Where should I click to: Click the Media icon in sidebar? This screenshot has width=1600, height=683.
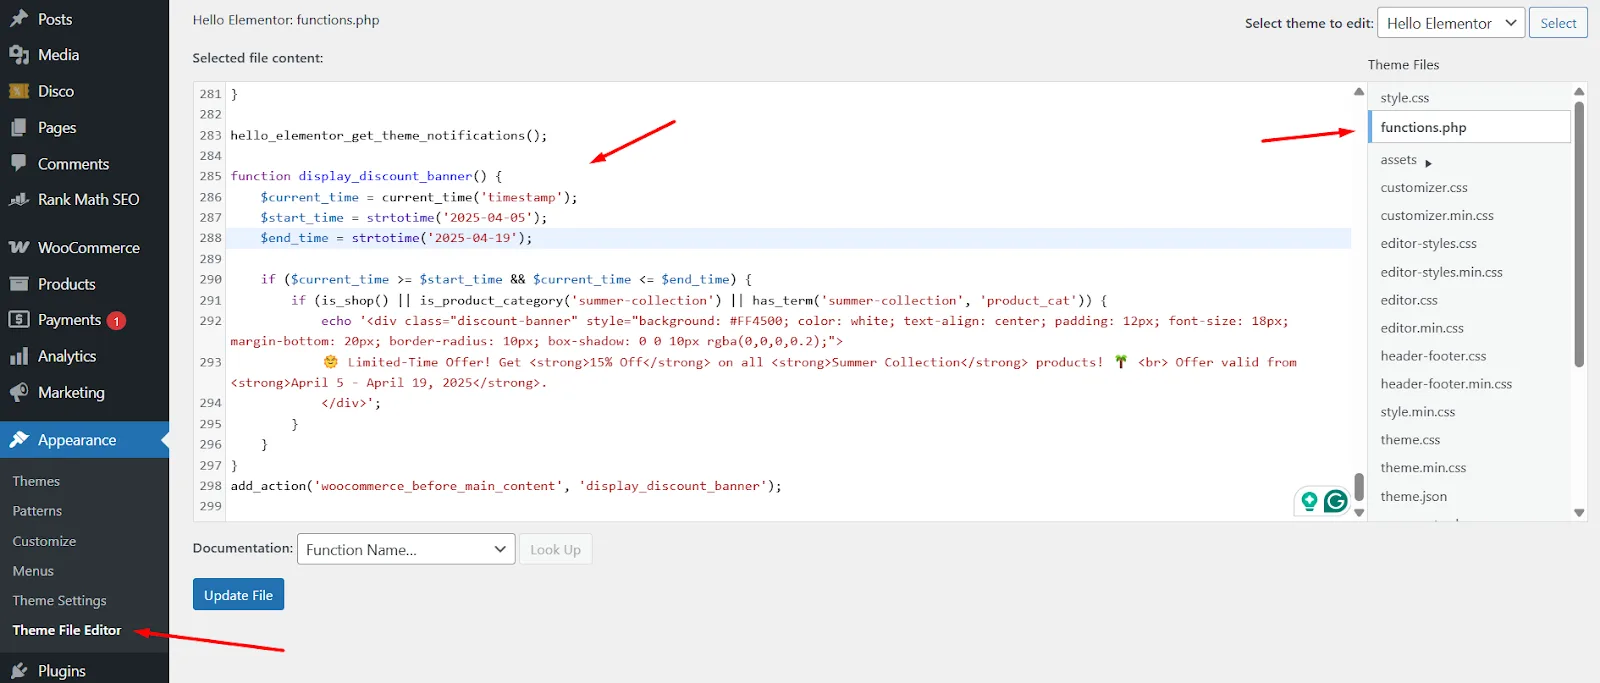tap(19, 55)
